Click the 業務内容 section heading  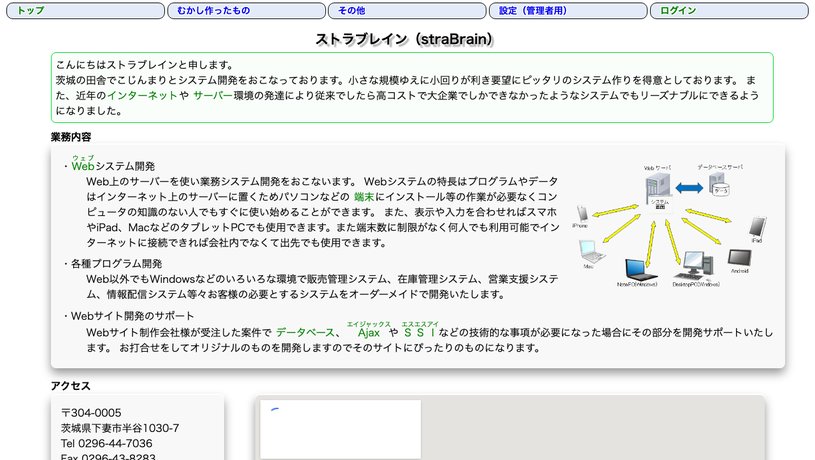71,137
